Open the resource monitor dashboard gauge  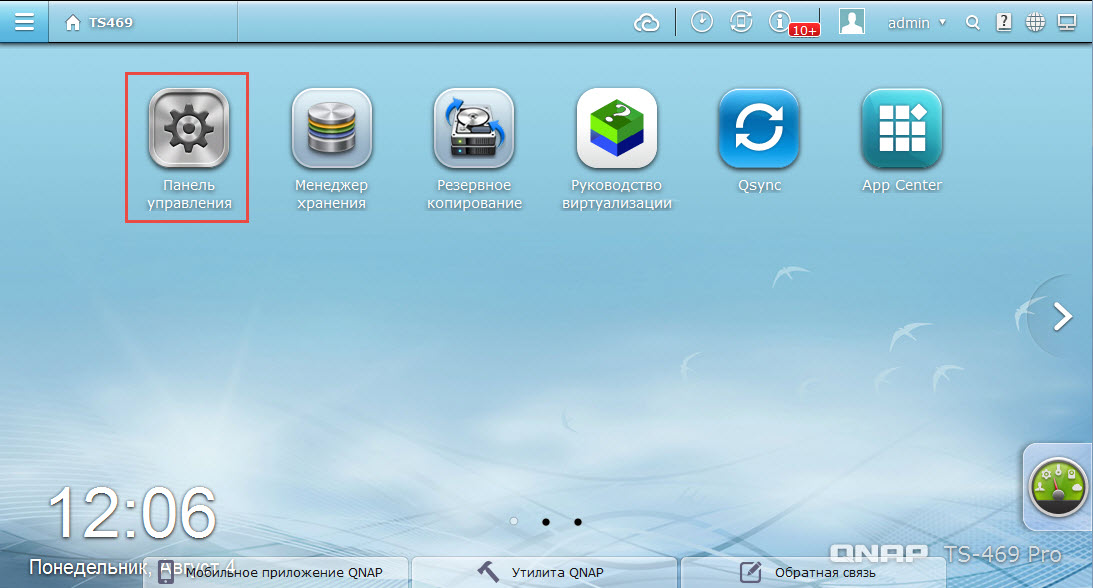[1057, 486]
